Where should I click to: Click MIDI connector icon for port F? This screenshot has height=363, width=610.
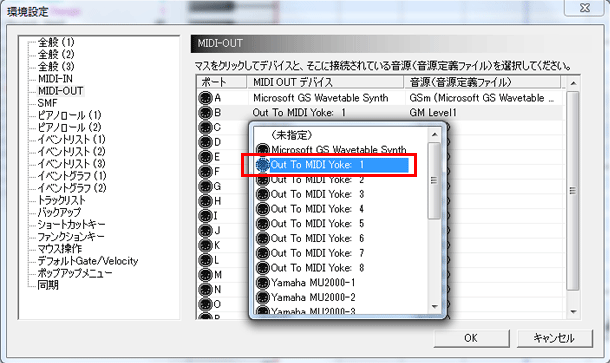coord(205,172)
